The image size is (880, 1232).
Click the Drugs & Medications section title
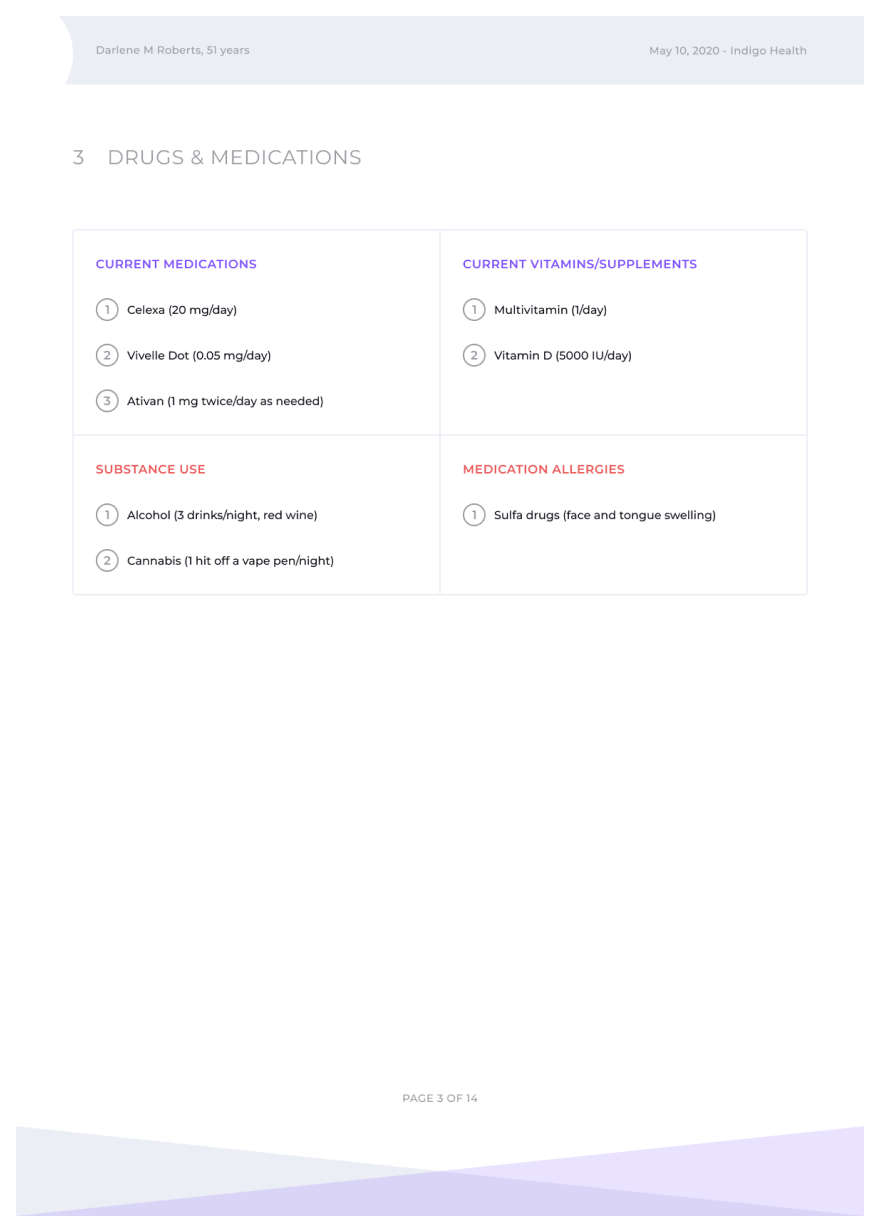pyautogui.click(x=234, y=158)
